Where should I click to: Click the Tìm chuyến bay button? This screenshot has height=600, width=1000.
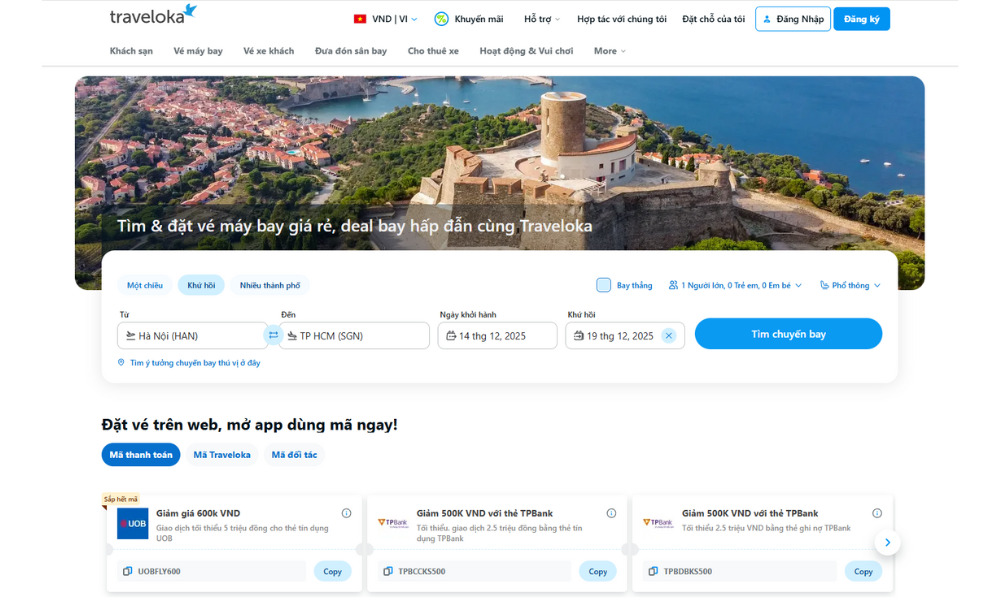point(788,334)
